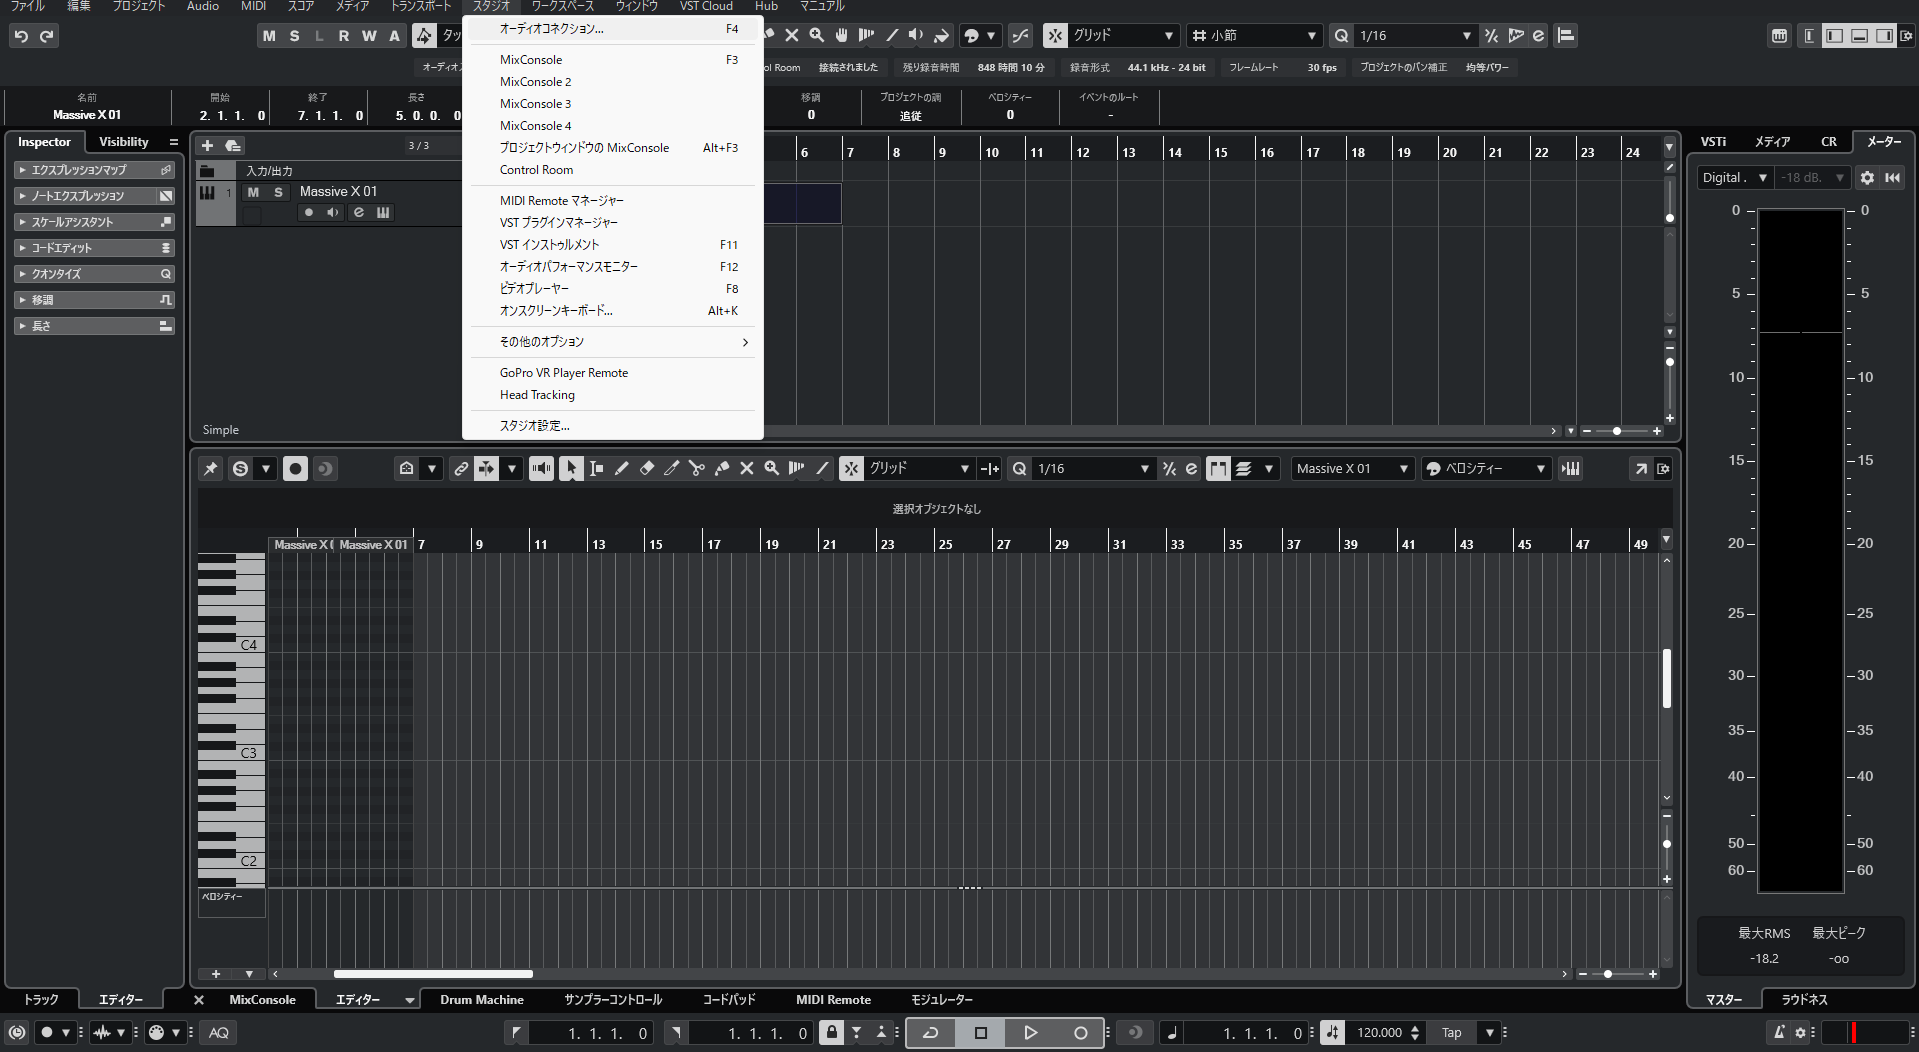The image size is (1919, 1052).
Task: Open grid type 小節 dropdown
Action: coord(1255,36)
